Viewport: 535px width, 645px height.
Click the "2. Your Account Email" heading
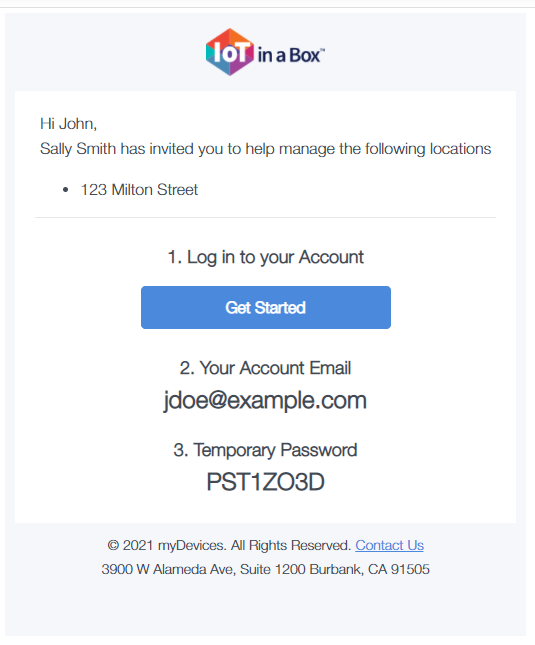click(265, 368)
